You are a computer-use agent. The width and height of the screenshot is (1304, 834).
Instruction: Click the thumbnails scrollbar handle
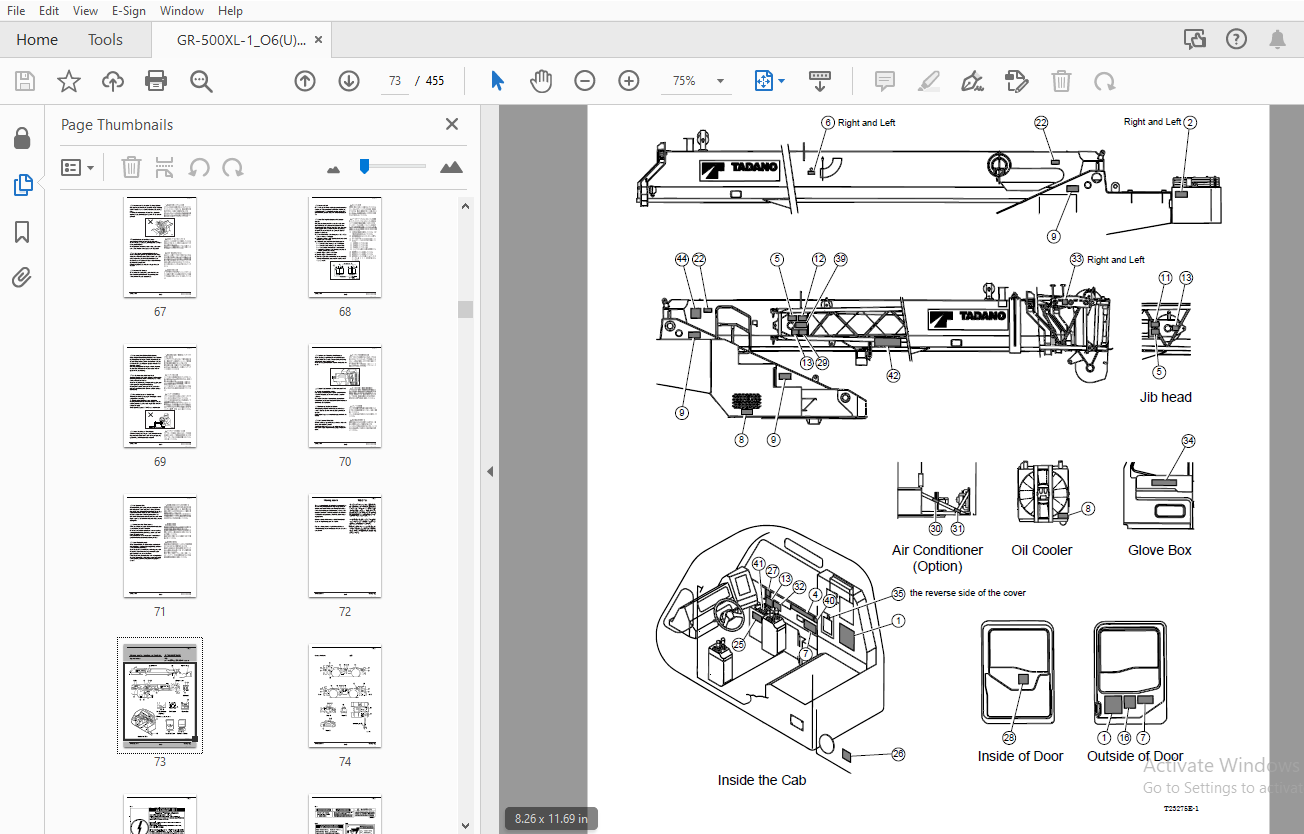click(x=465, y=308)
